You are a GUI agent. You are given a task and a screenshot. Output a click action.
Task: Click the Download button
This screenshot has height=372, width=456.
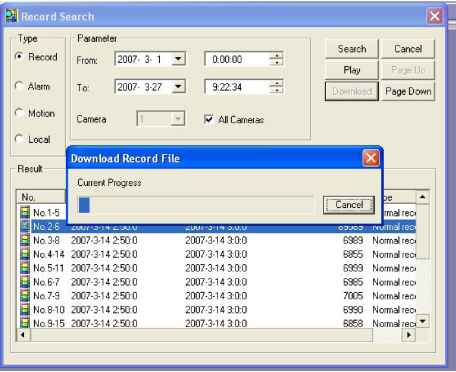(x=352, y=91)
